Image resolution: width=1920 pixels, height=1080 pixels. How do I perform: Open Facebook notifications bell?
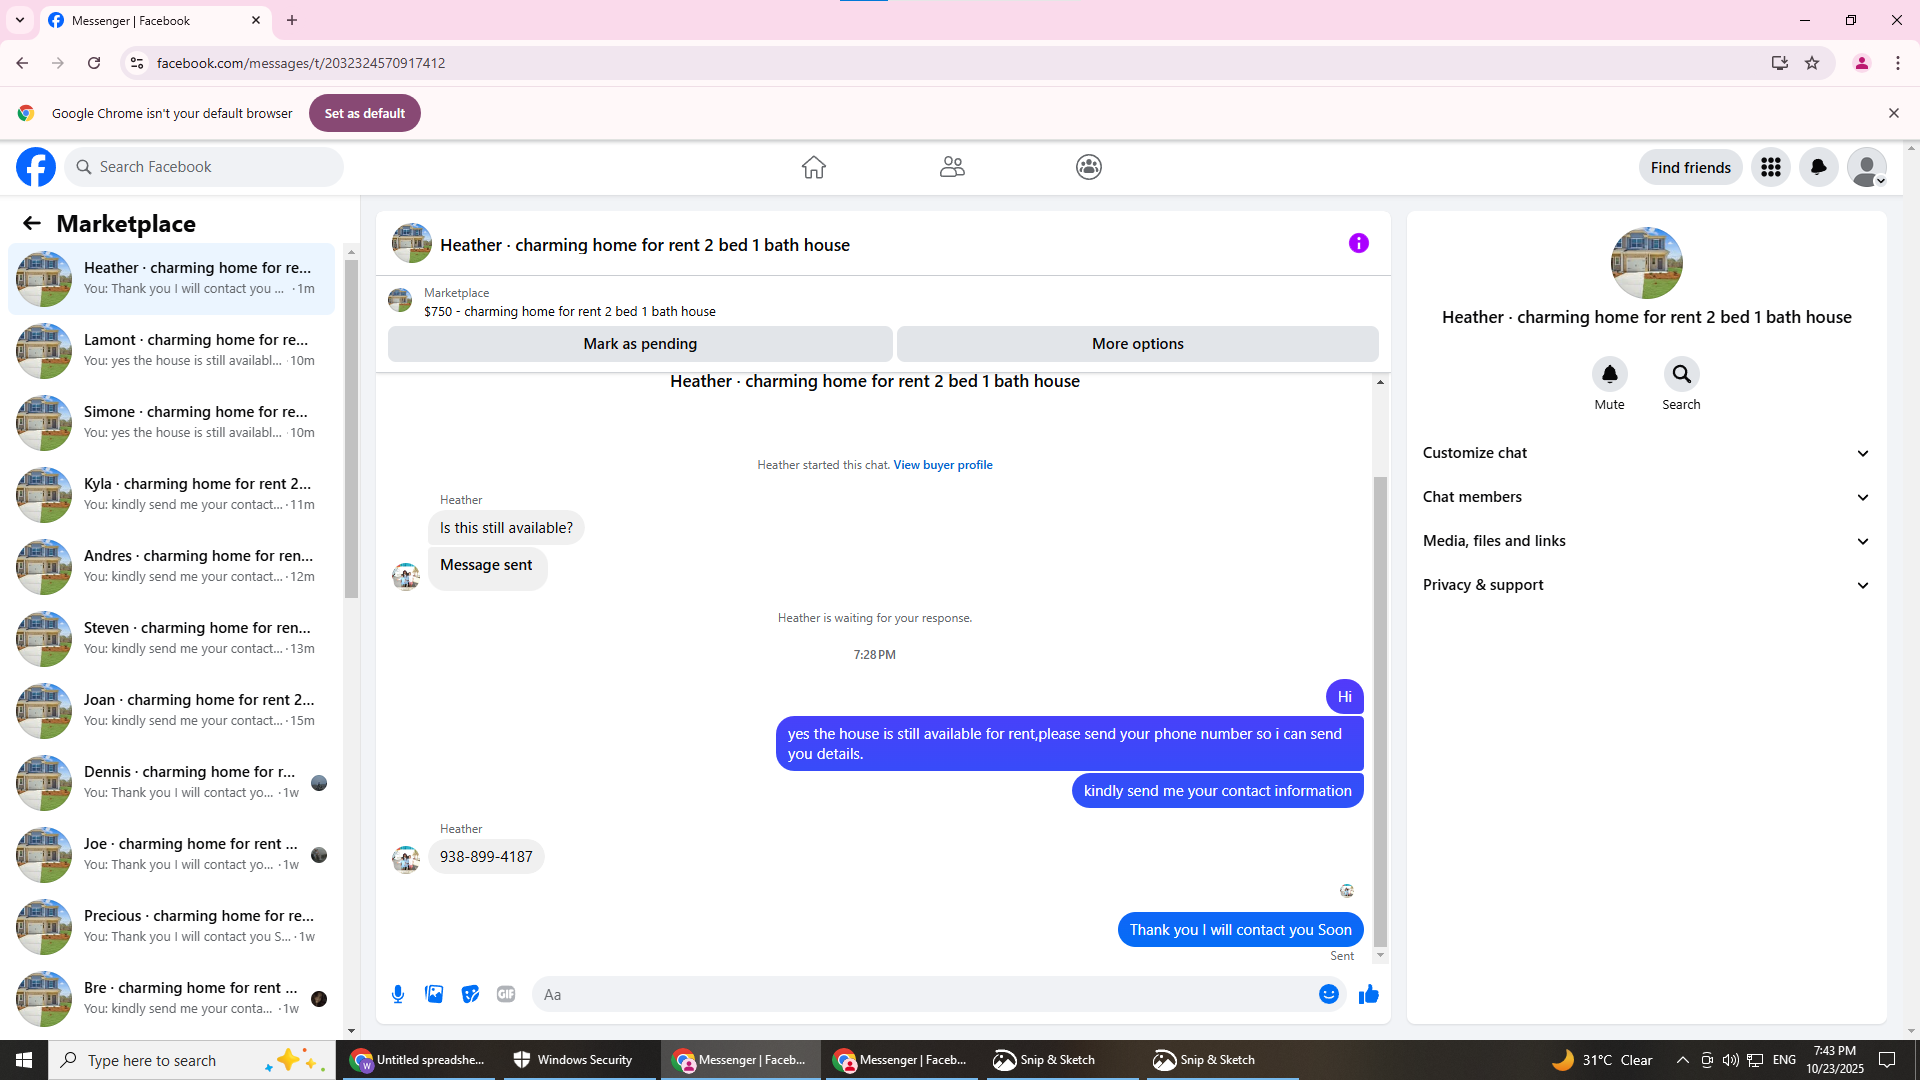coord(1818,167)
